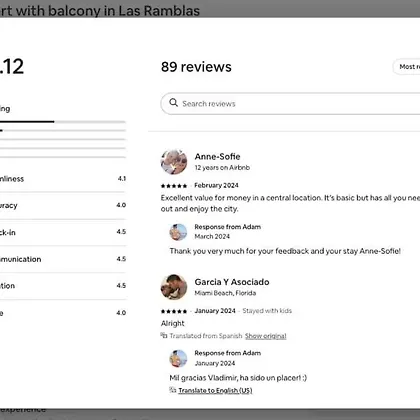Click the top overall rating bar

(63, 122)
